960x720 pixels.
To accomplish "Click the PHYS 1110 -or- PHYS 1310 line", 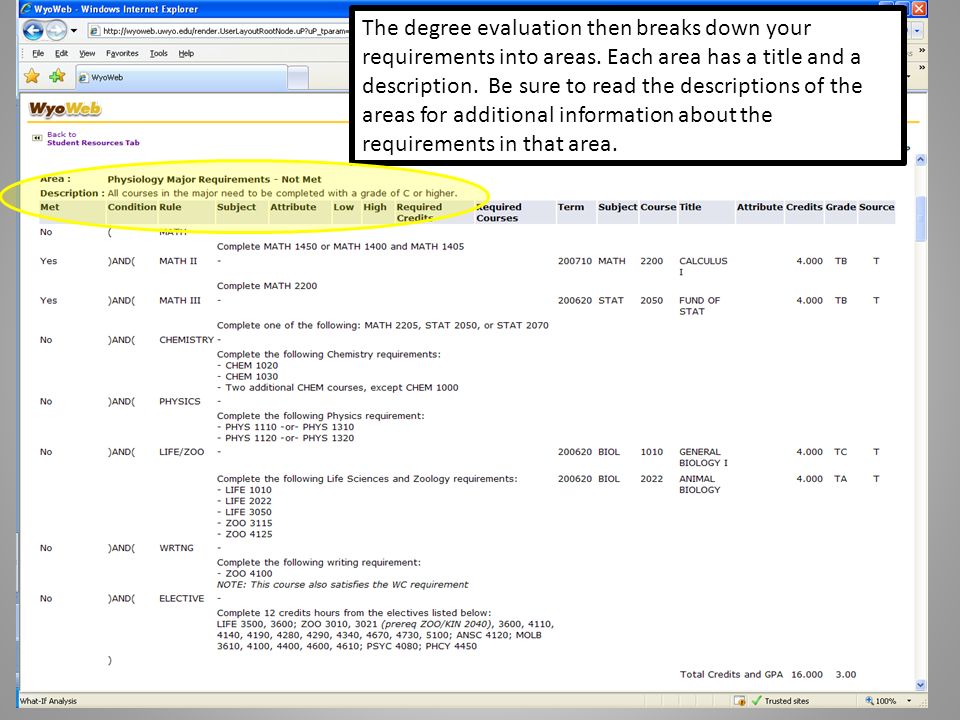I will point(285,427).
